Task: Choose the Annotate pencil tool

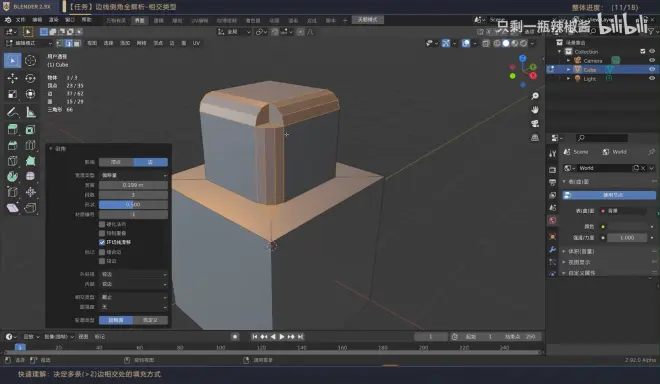Action: (x=13, y=112)
